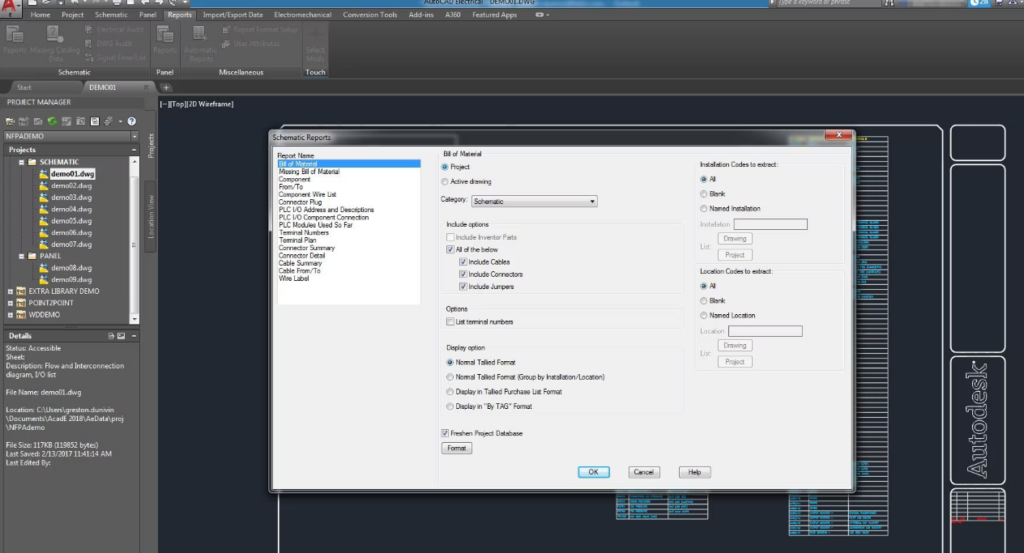Toggle Include Cables checkbox
The width and height of the screenshot is (1024, 553).
463,262
